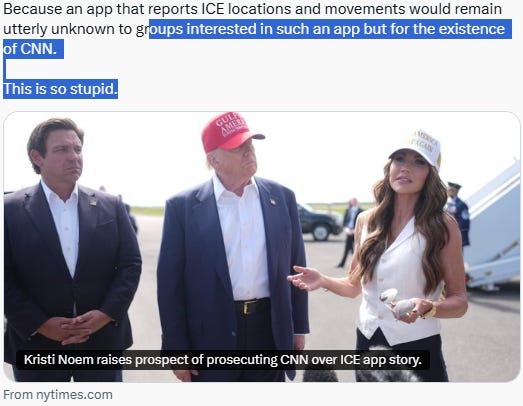
Task: Click the red cap in the photo
Action: pos(230,132)
